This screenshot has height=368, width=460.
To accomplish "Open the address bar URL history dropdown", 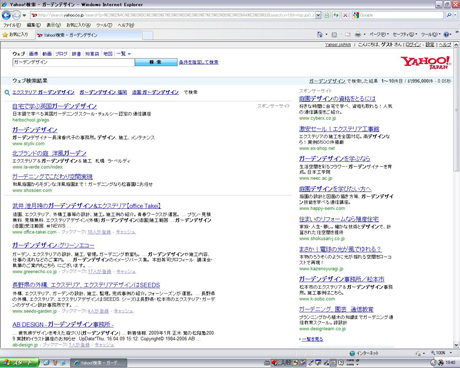I will (x=318, y=15).
